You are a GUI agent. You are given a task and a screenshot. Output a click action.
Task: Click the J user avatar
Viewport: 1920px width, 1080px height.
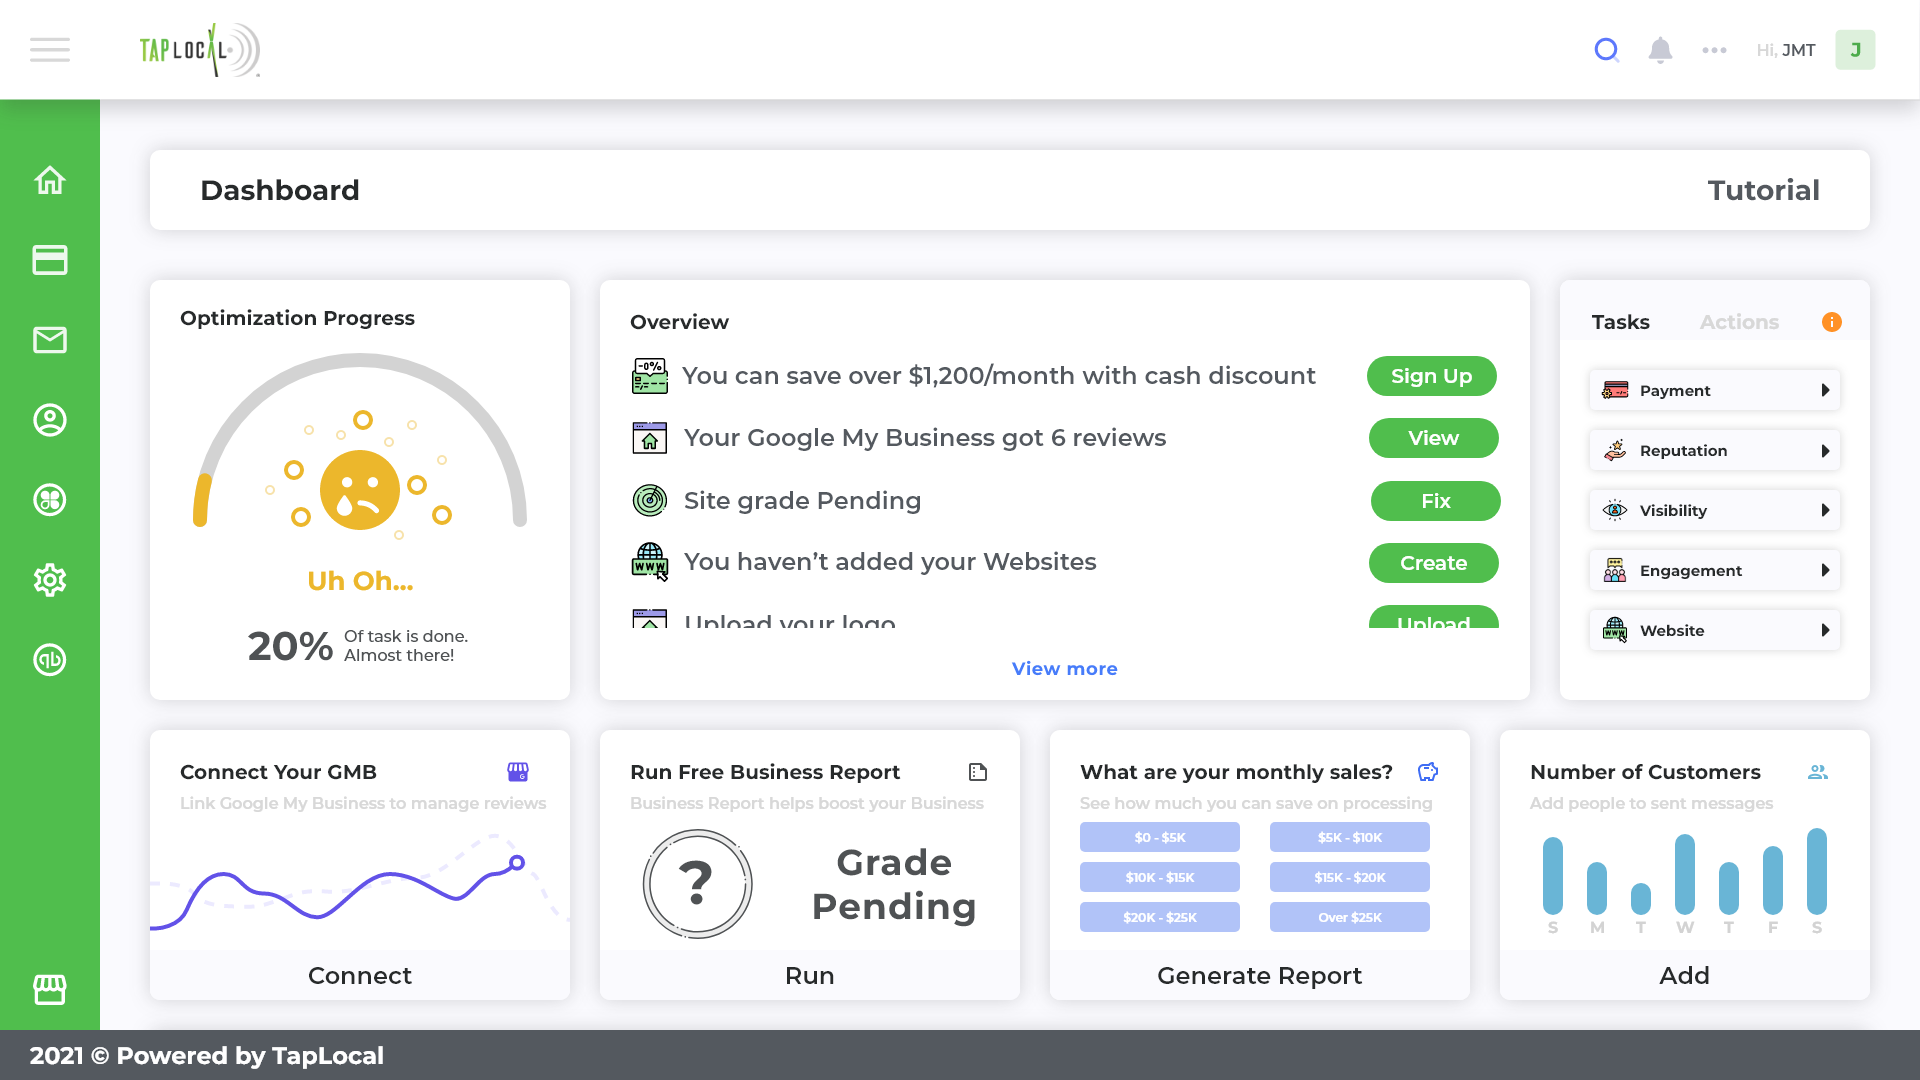1855,50
